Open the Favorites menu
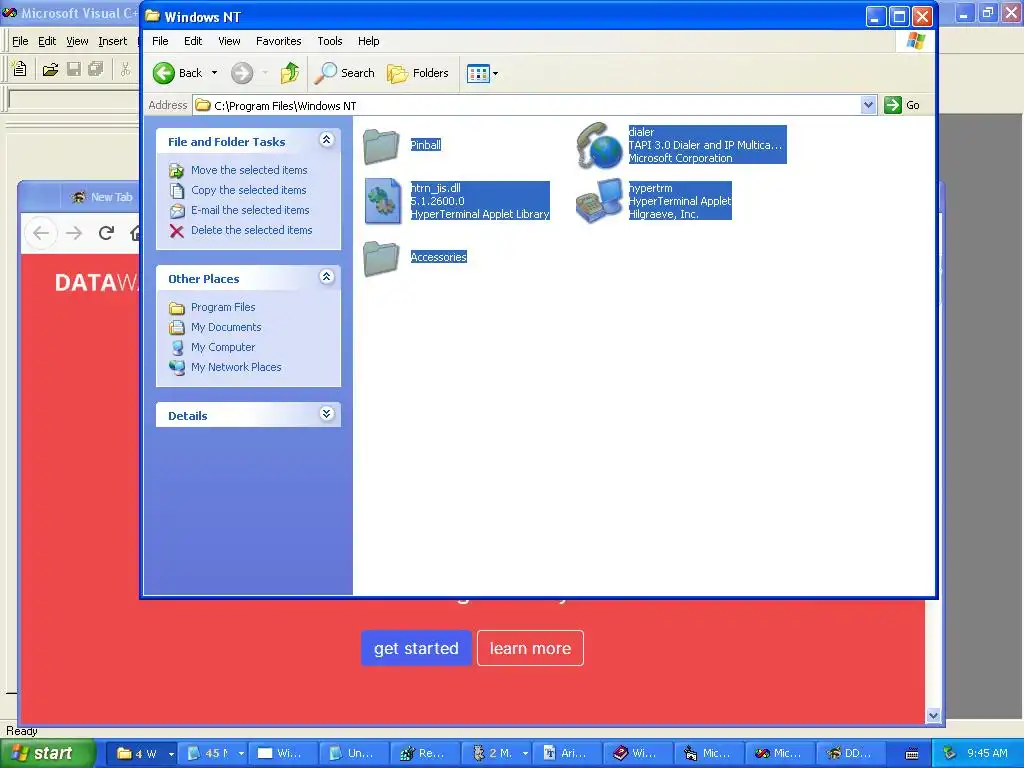Screen dimensions: 1024x768 pyautogui.click(x=278, y=41)
